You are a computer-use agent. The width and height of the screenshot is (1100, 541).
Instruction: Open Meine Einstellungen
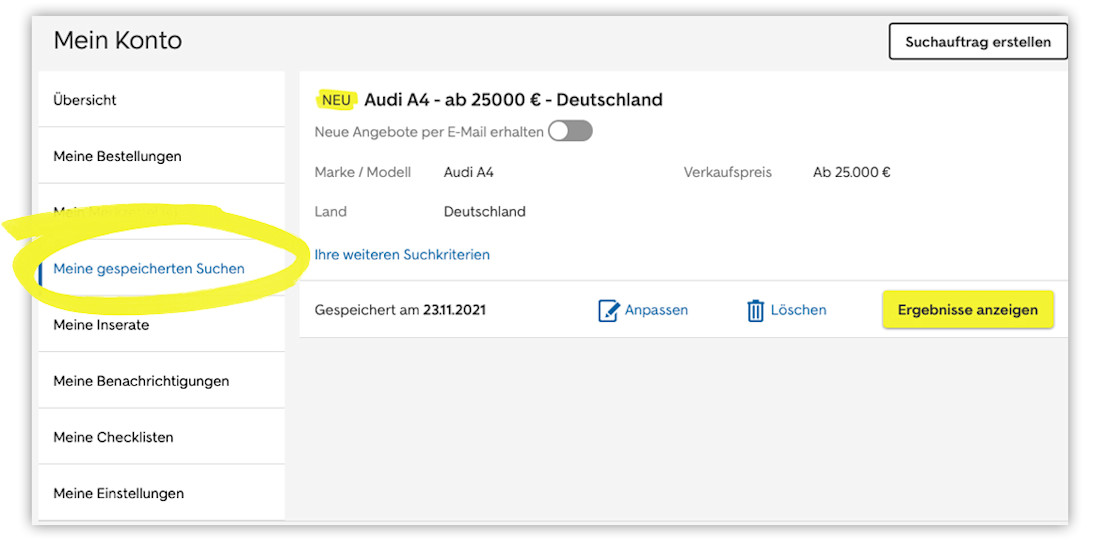pos(118,493)
